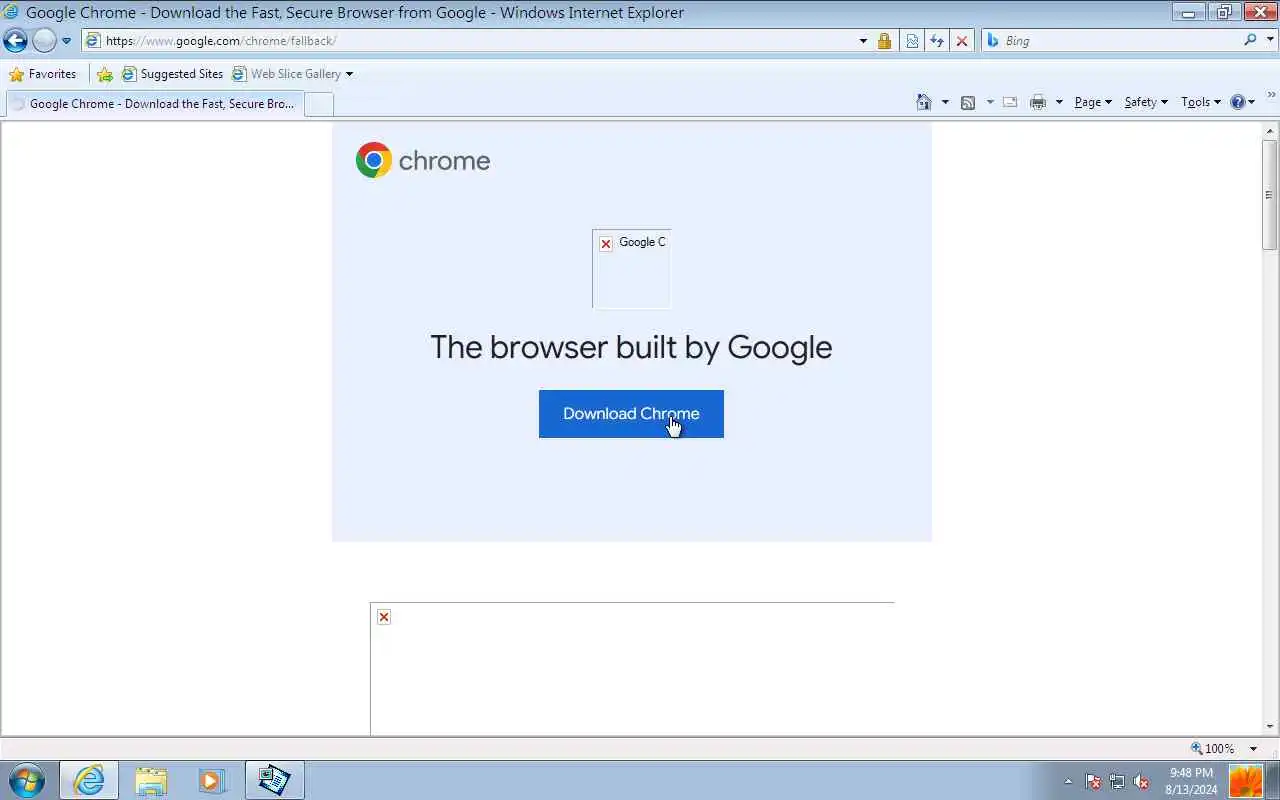Expand the address bar autocomplete dropdown
The width and height of the screenshot is (1280, 800).
pos(863,41)
